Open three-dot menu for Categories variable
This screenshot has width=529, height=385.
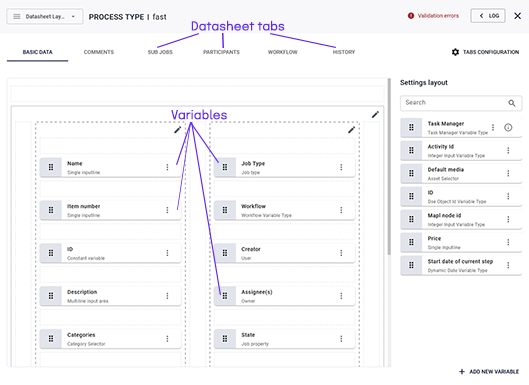[167, 339]
